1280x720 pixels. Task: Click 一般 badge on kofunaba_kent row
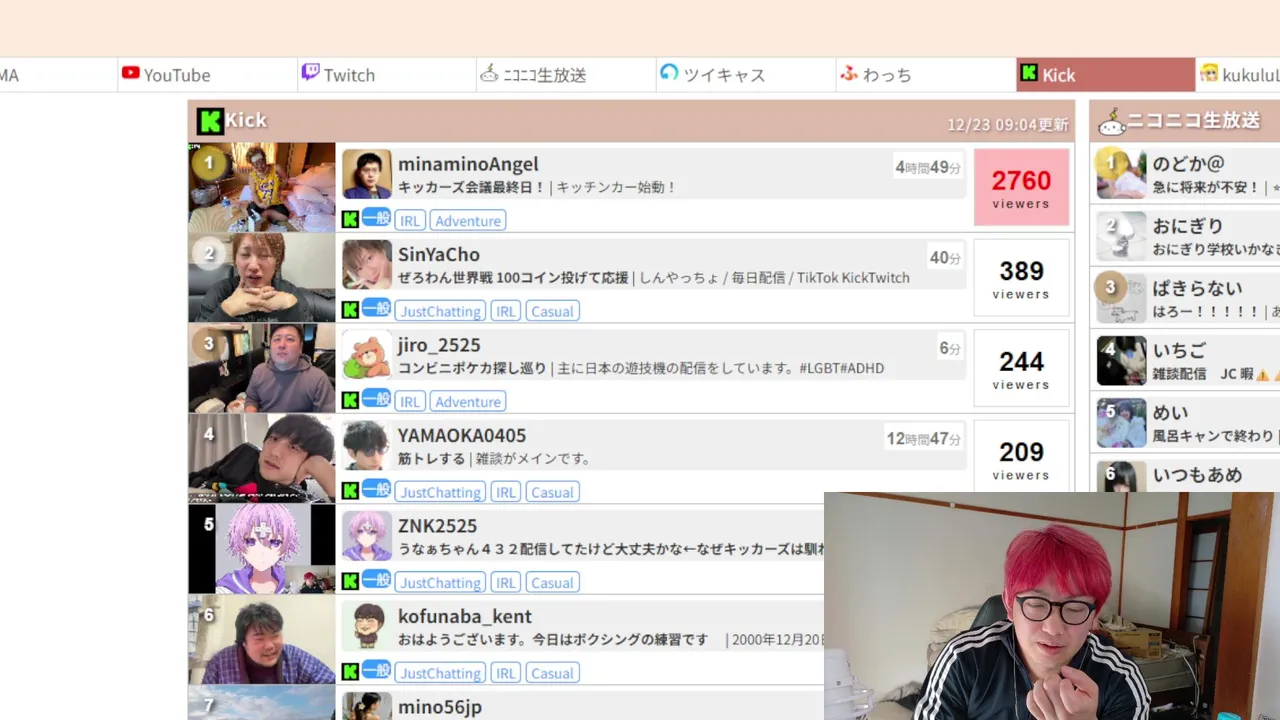[376, 670]
